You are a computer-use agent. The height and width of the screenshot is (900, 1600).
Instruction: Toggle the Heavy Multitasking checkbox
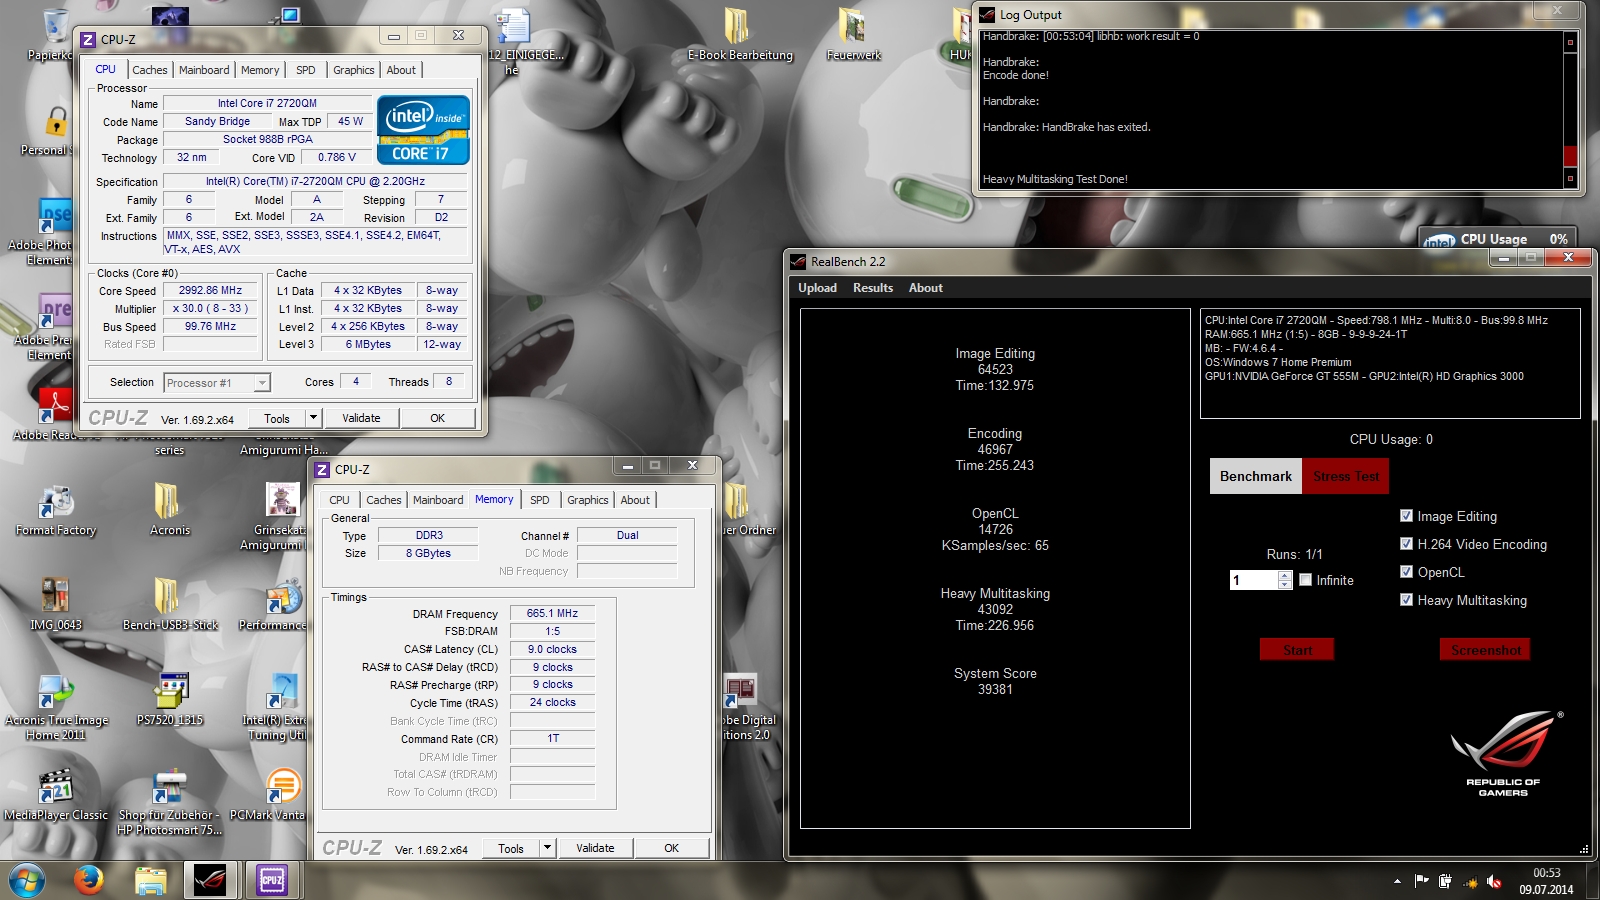1406,600
